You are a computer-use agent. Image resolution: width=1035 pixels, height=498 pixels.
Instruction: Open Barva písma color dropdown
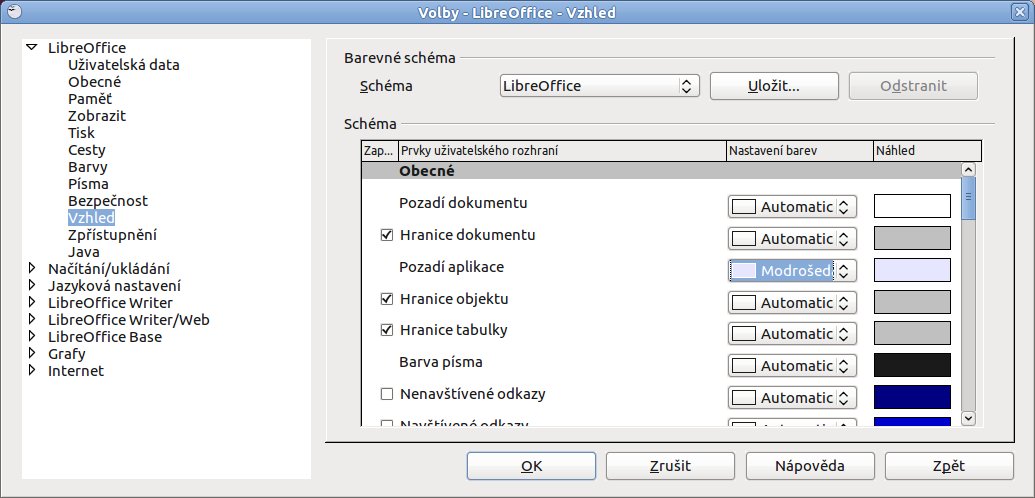792,365
